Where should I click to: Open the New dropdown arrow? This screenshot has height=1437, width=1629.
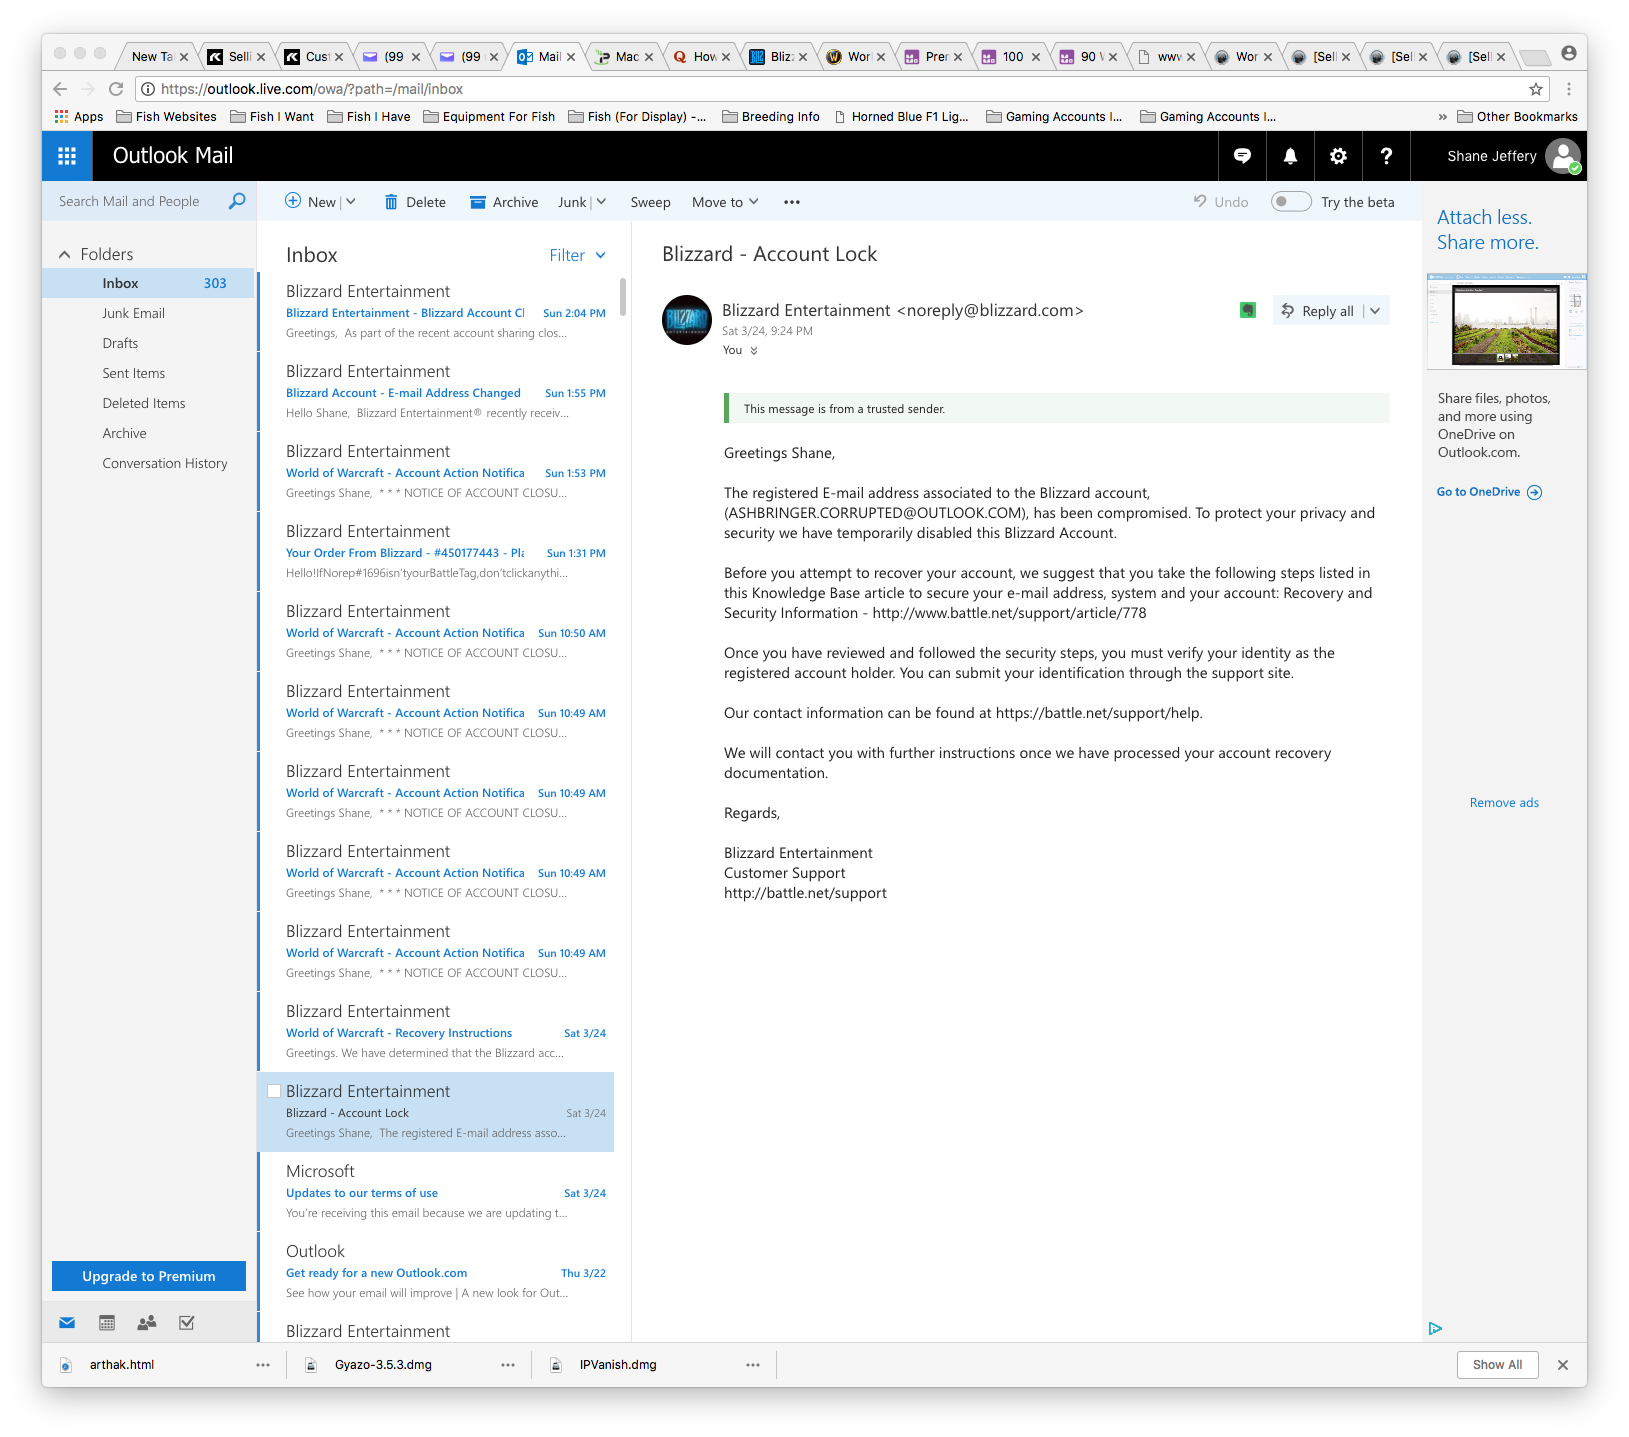[x=351, y=201]
